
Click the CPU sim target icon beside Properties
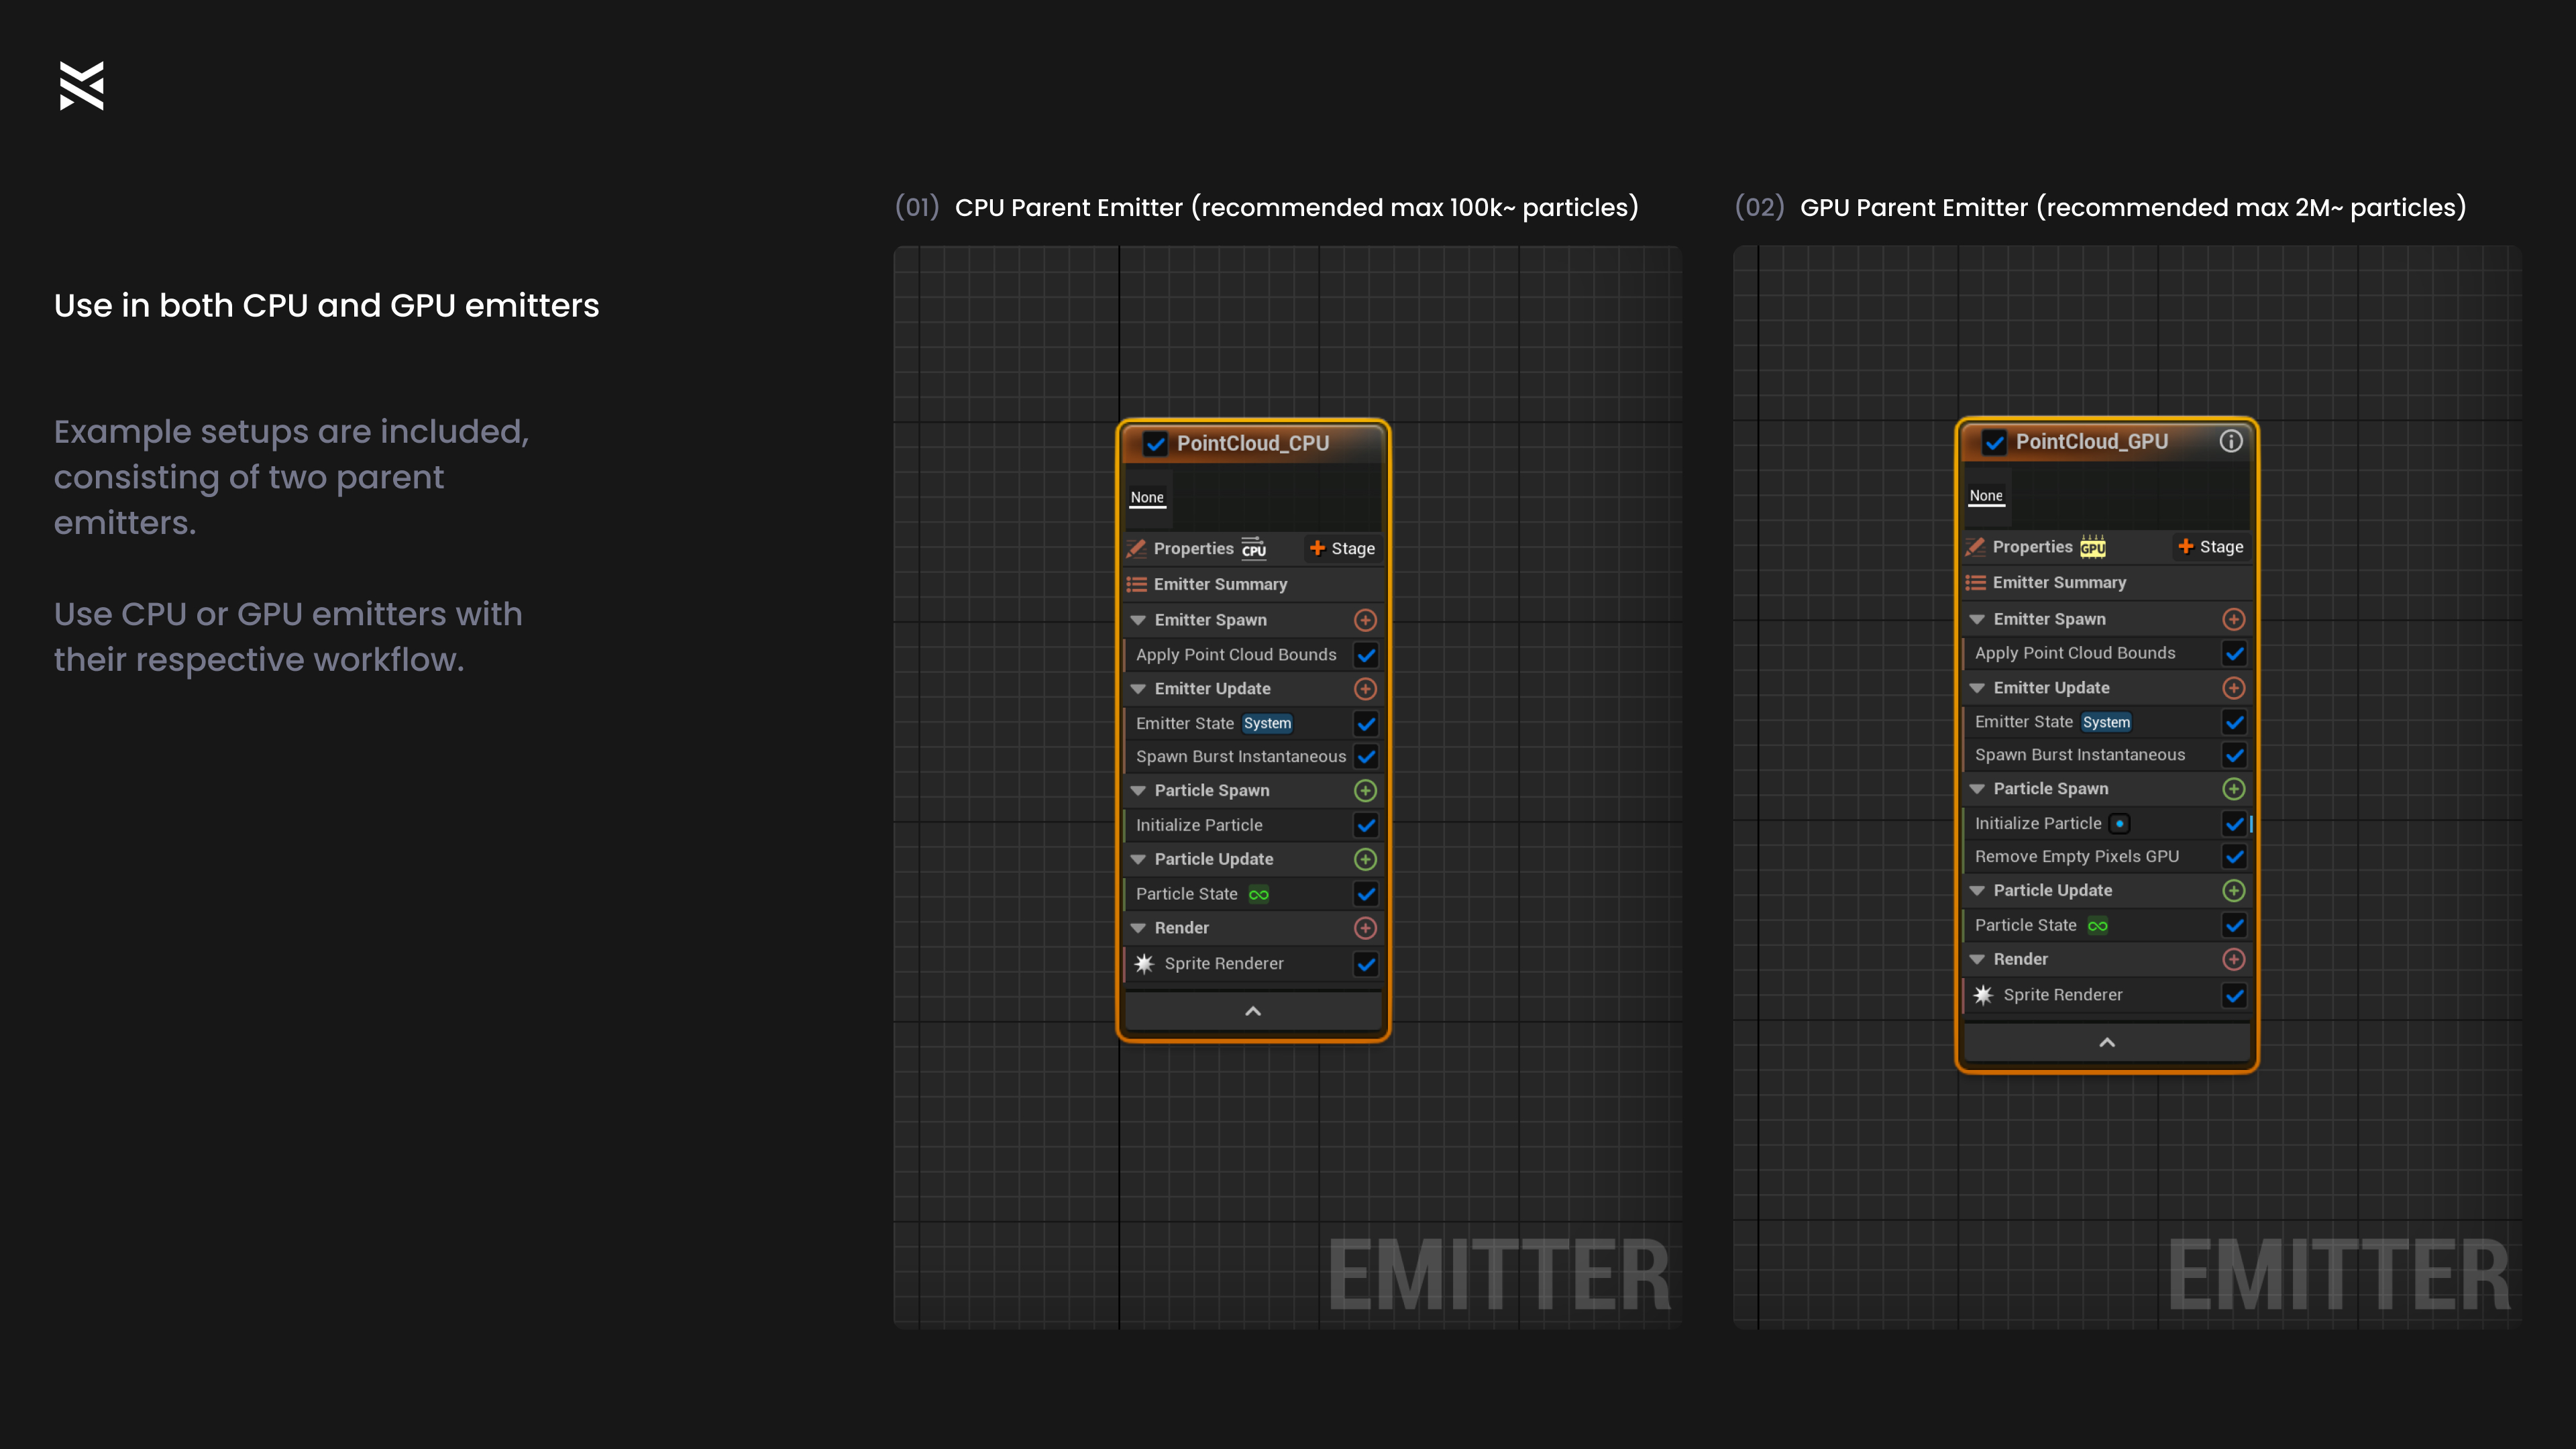point(1254,549)
